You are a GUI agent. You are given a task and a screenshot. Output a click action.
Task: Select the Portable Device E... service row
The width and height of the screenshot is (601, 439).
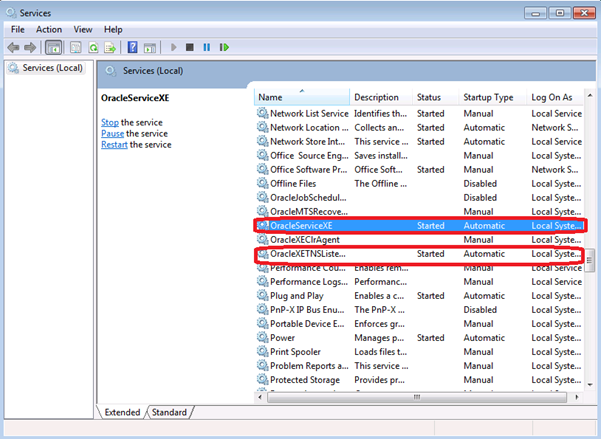tap(419, 324)
